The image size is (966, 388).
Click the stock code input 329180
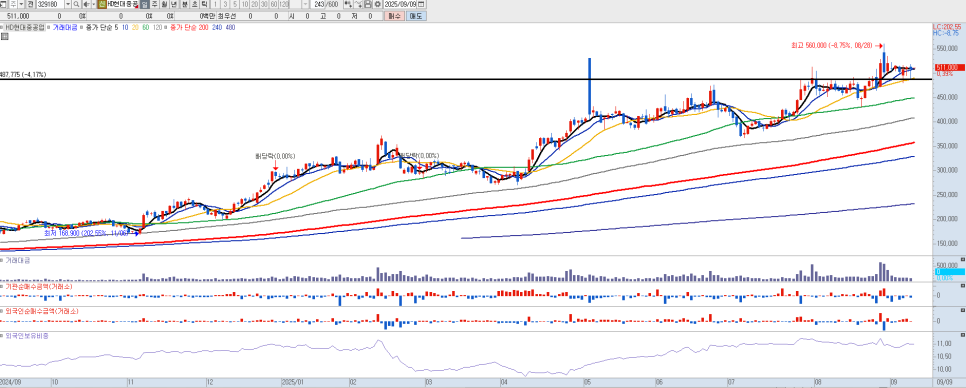pyautogui.click(x=51, y=4)
